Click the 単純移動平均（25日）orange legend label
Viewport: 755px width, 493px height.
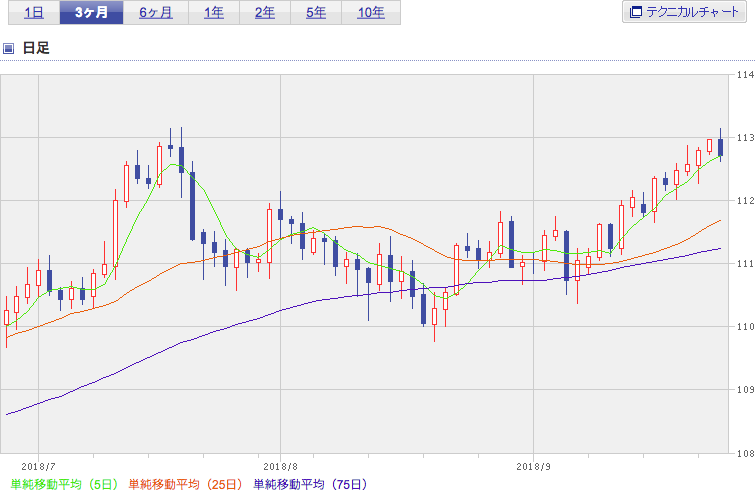pyautogui.click(x=185, y=484)
